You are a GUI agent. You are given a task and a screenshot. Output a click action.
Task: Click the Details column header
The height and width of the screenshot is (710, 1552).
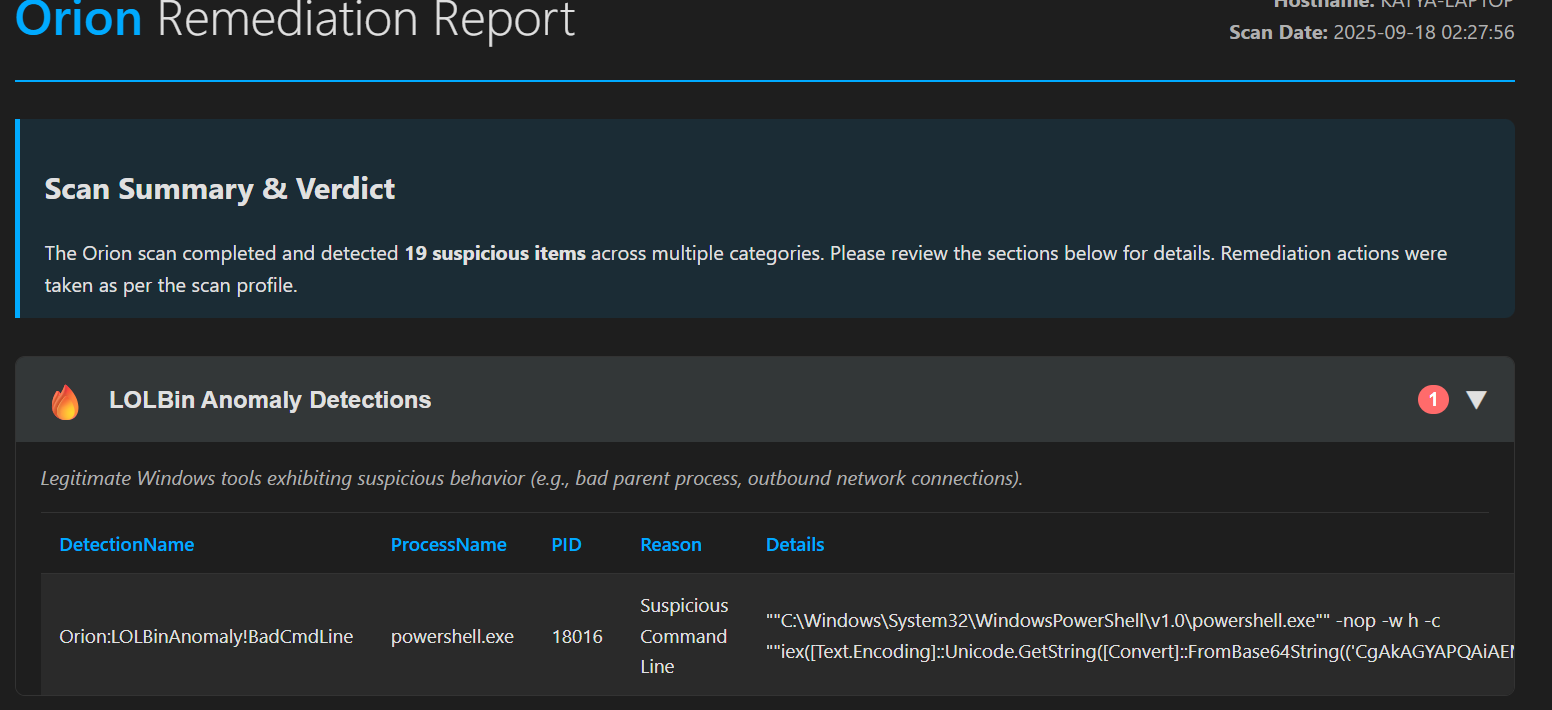tap(795, 545)
